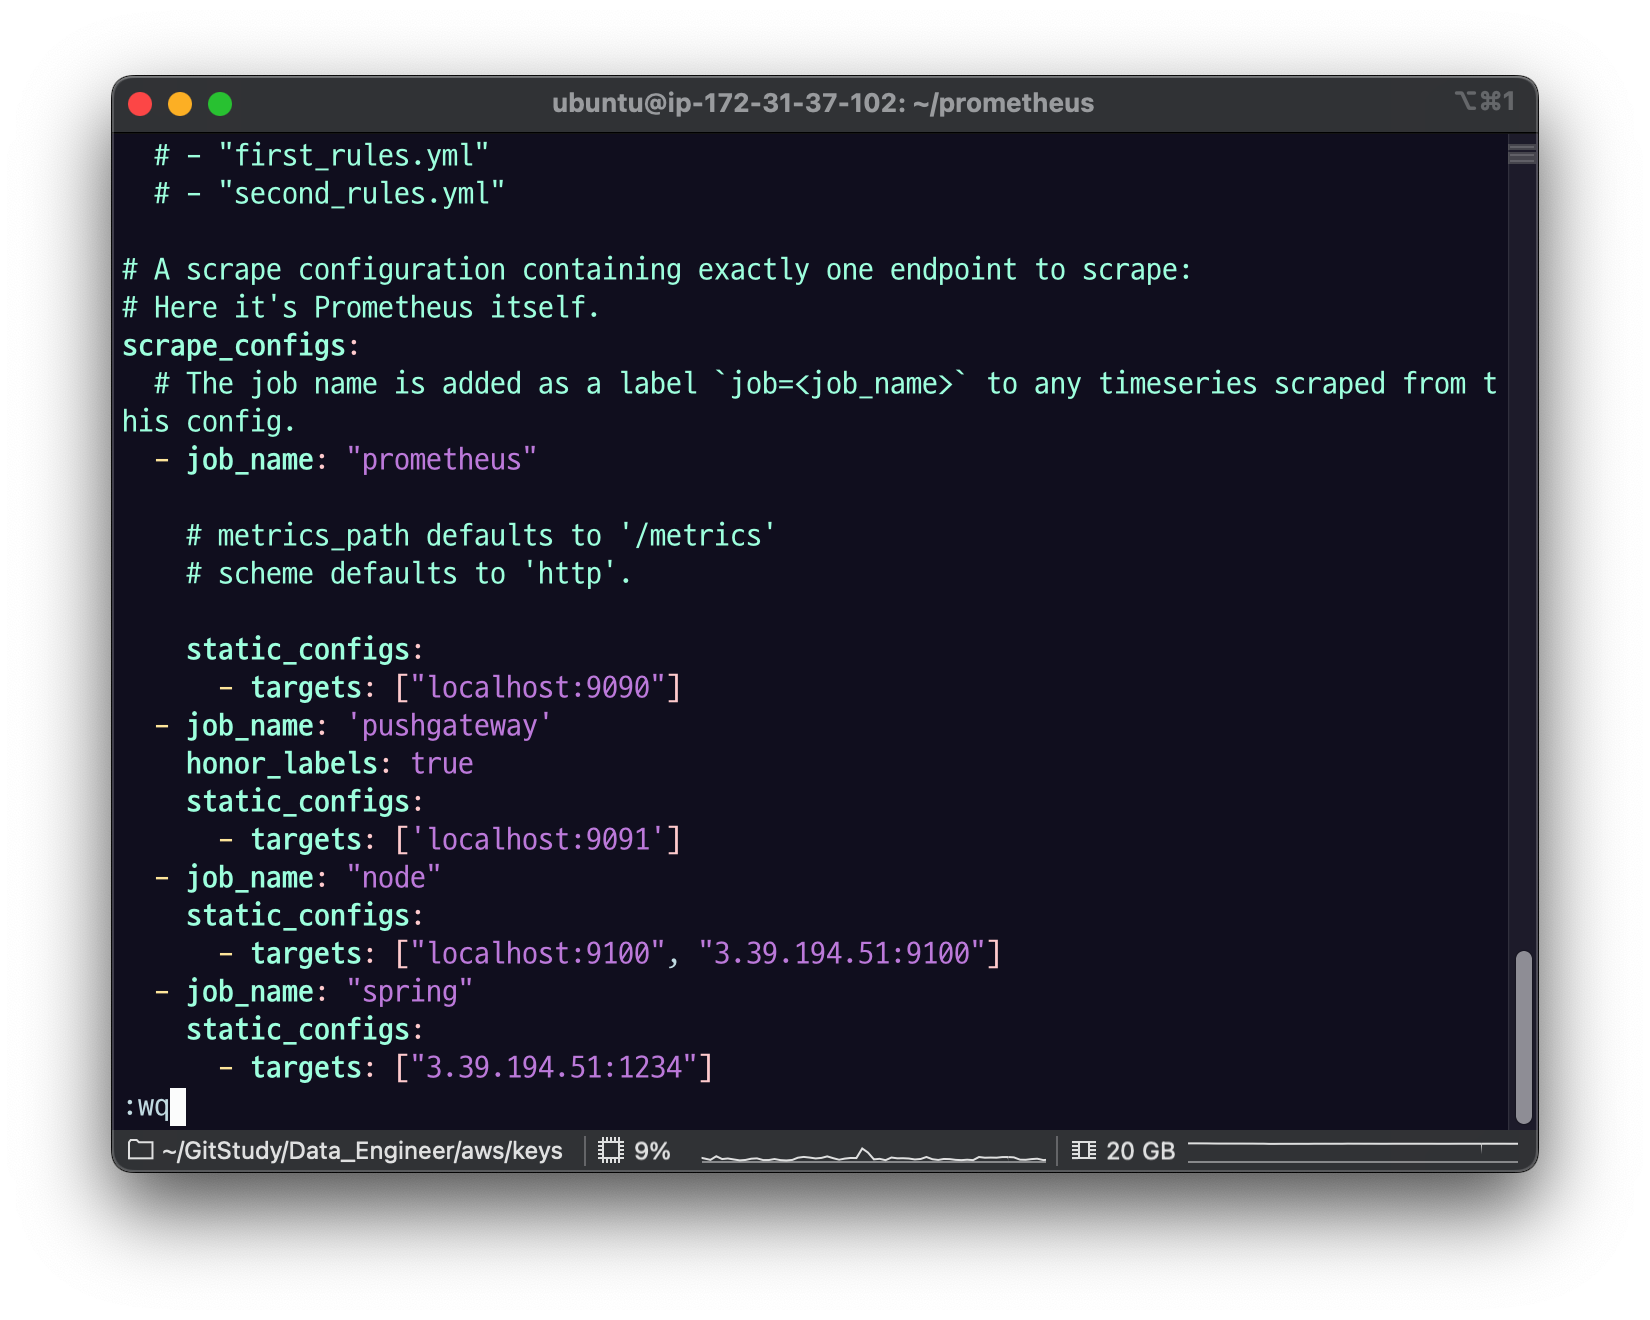Screen dimensions: 1650x1320
Task: Click the comment "# Here it's Prometheus itself."
Action: point(361,308)
